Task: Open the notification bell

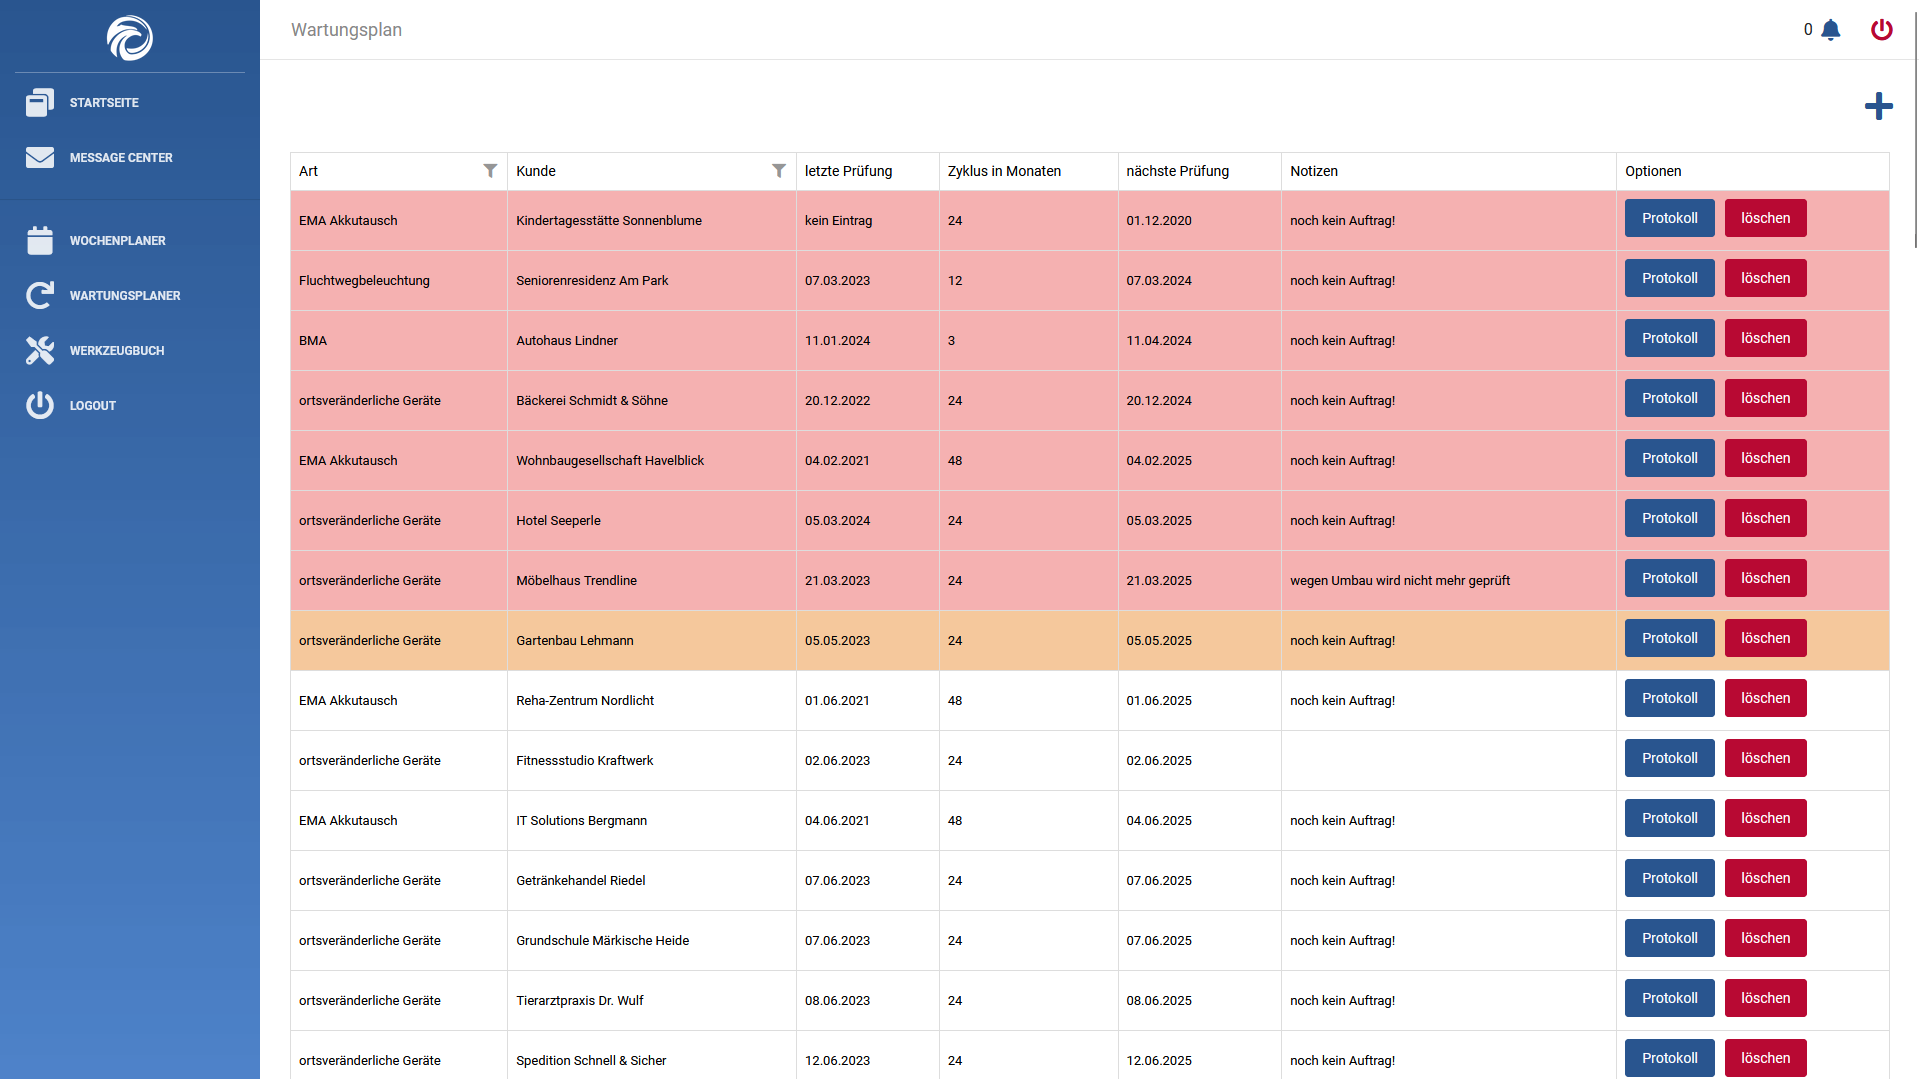Action: [1830, 30]
